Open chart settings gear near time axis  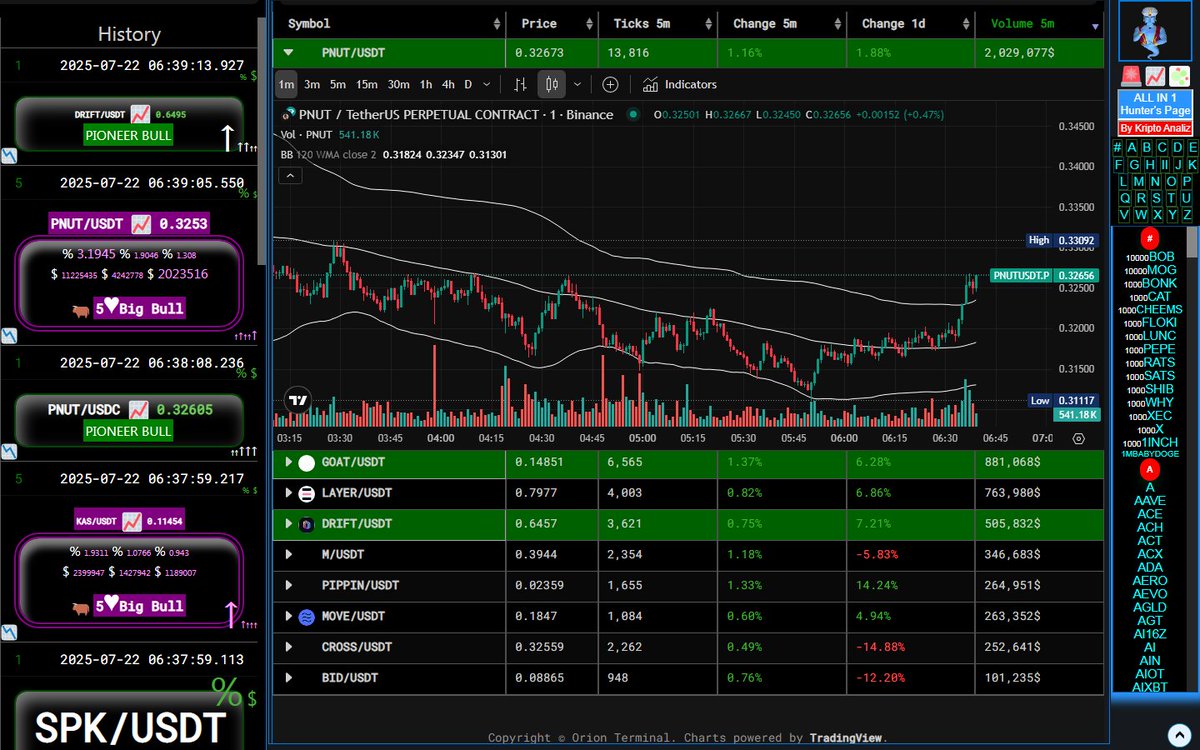click(x=1078, y=438)
